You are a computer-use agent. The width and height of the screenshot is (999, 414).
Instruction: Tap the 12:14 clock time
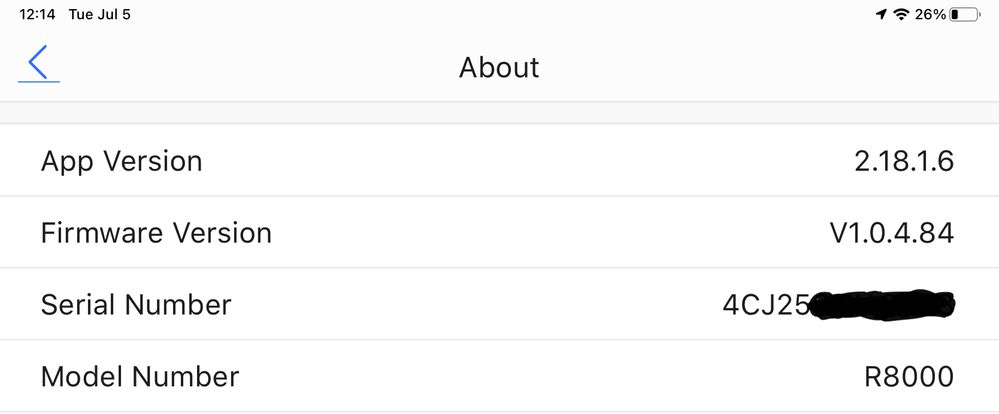point(36,15)
